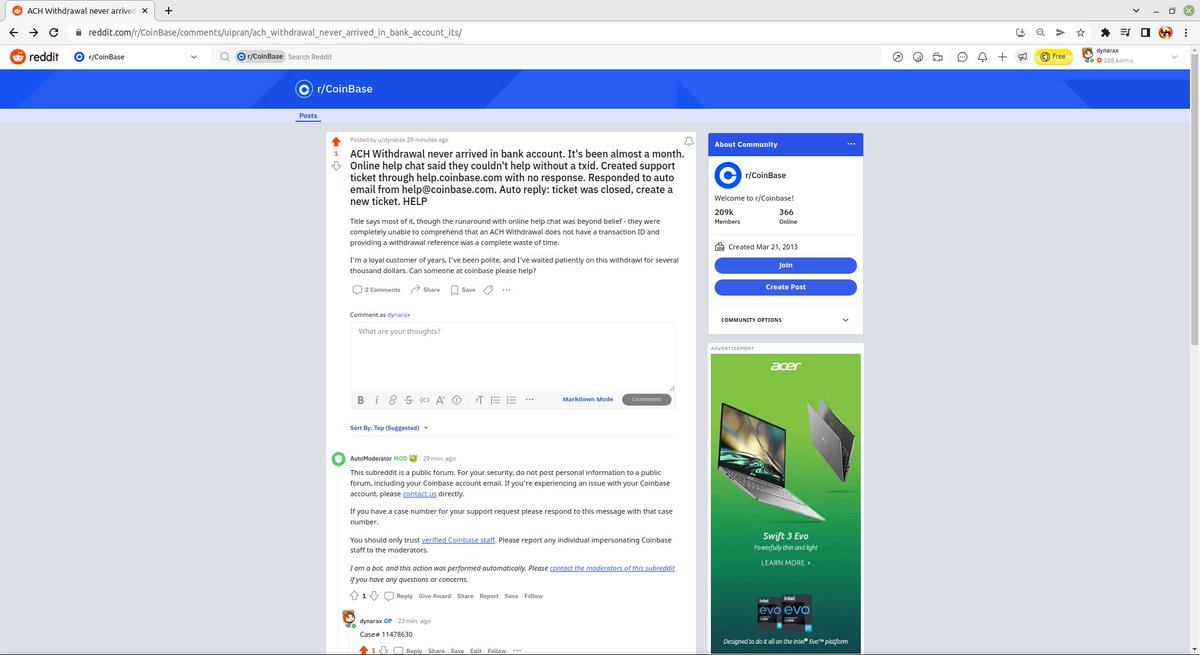The image size is (1200, 655).
Task: Click the Create Post plus icon in header
Action: point(1002,57)
